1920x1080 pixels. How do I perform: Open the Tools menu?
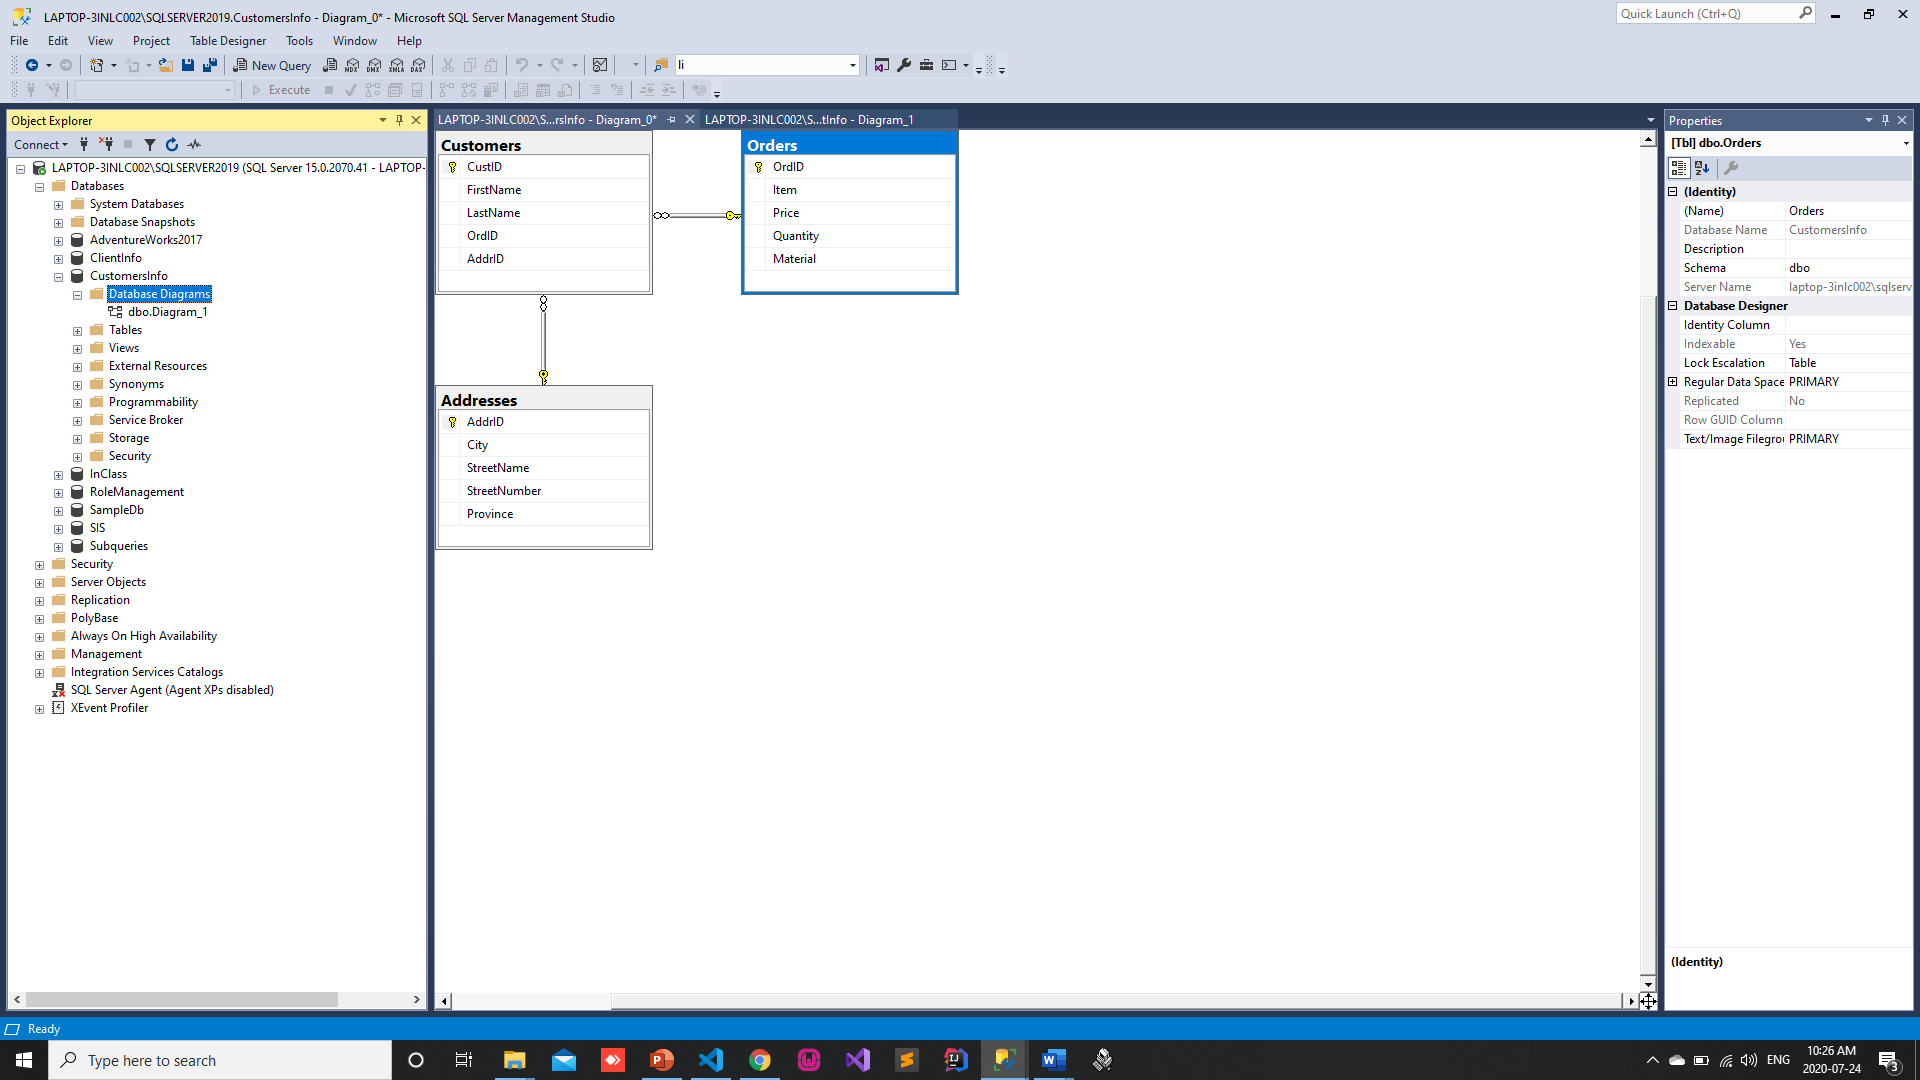[x=299, y=41]
